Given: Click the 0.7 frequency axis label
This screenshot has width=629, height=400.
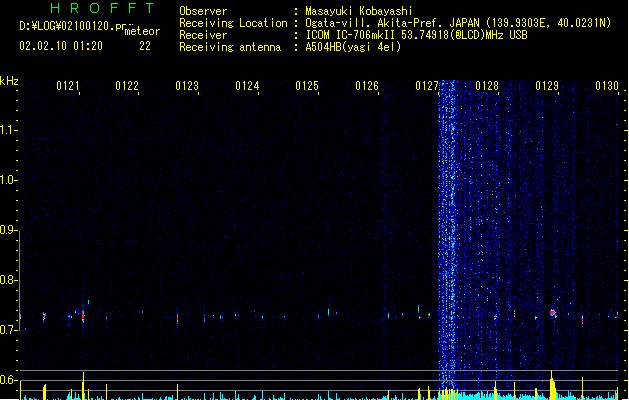Looking at the screenshot, I should [7, 330].
